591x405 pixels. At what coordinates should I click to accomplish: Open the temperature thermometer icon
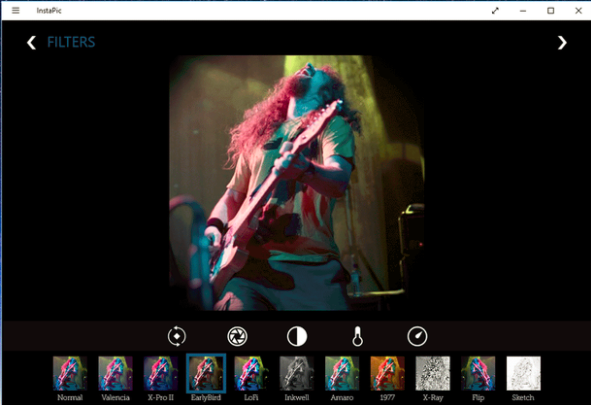click(357, 336)
